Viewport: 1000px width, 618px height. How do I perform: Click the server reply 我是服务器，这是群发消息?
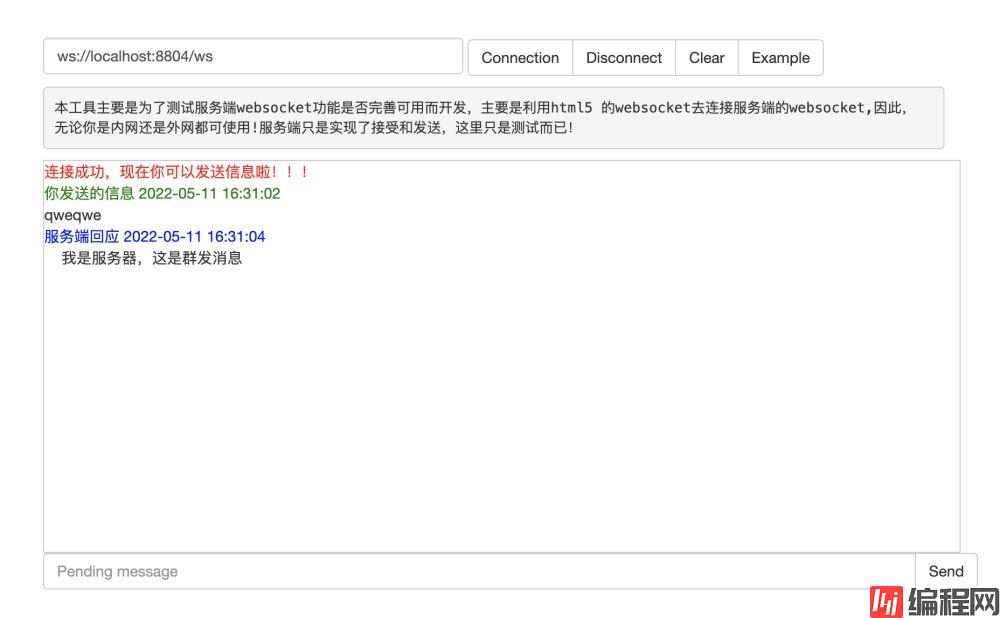(x=151, y=259)
